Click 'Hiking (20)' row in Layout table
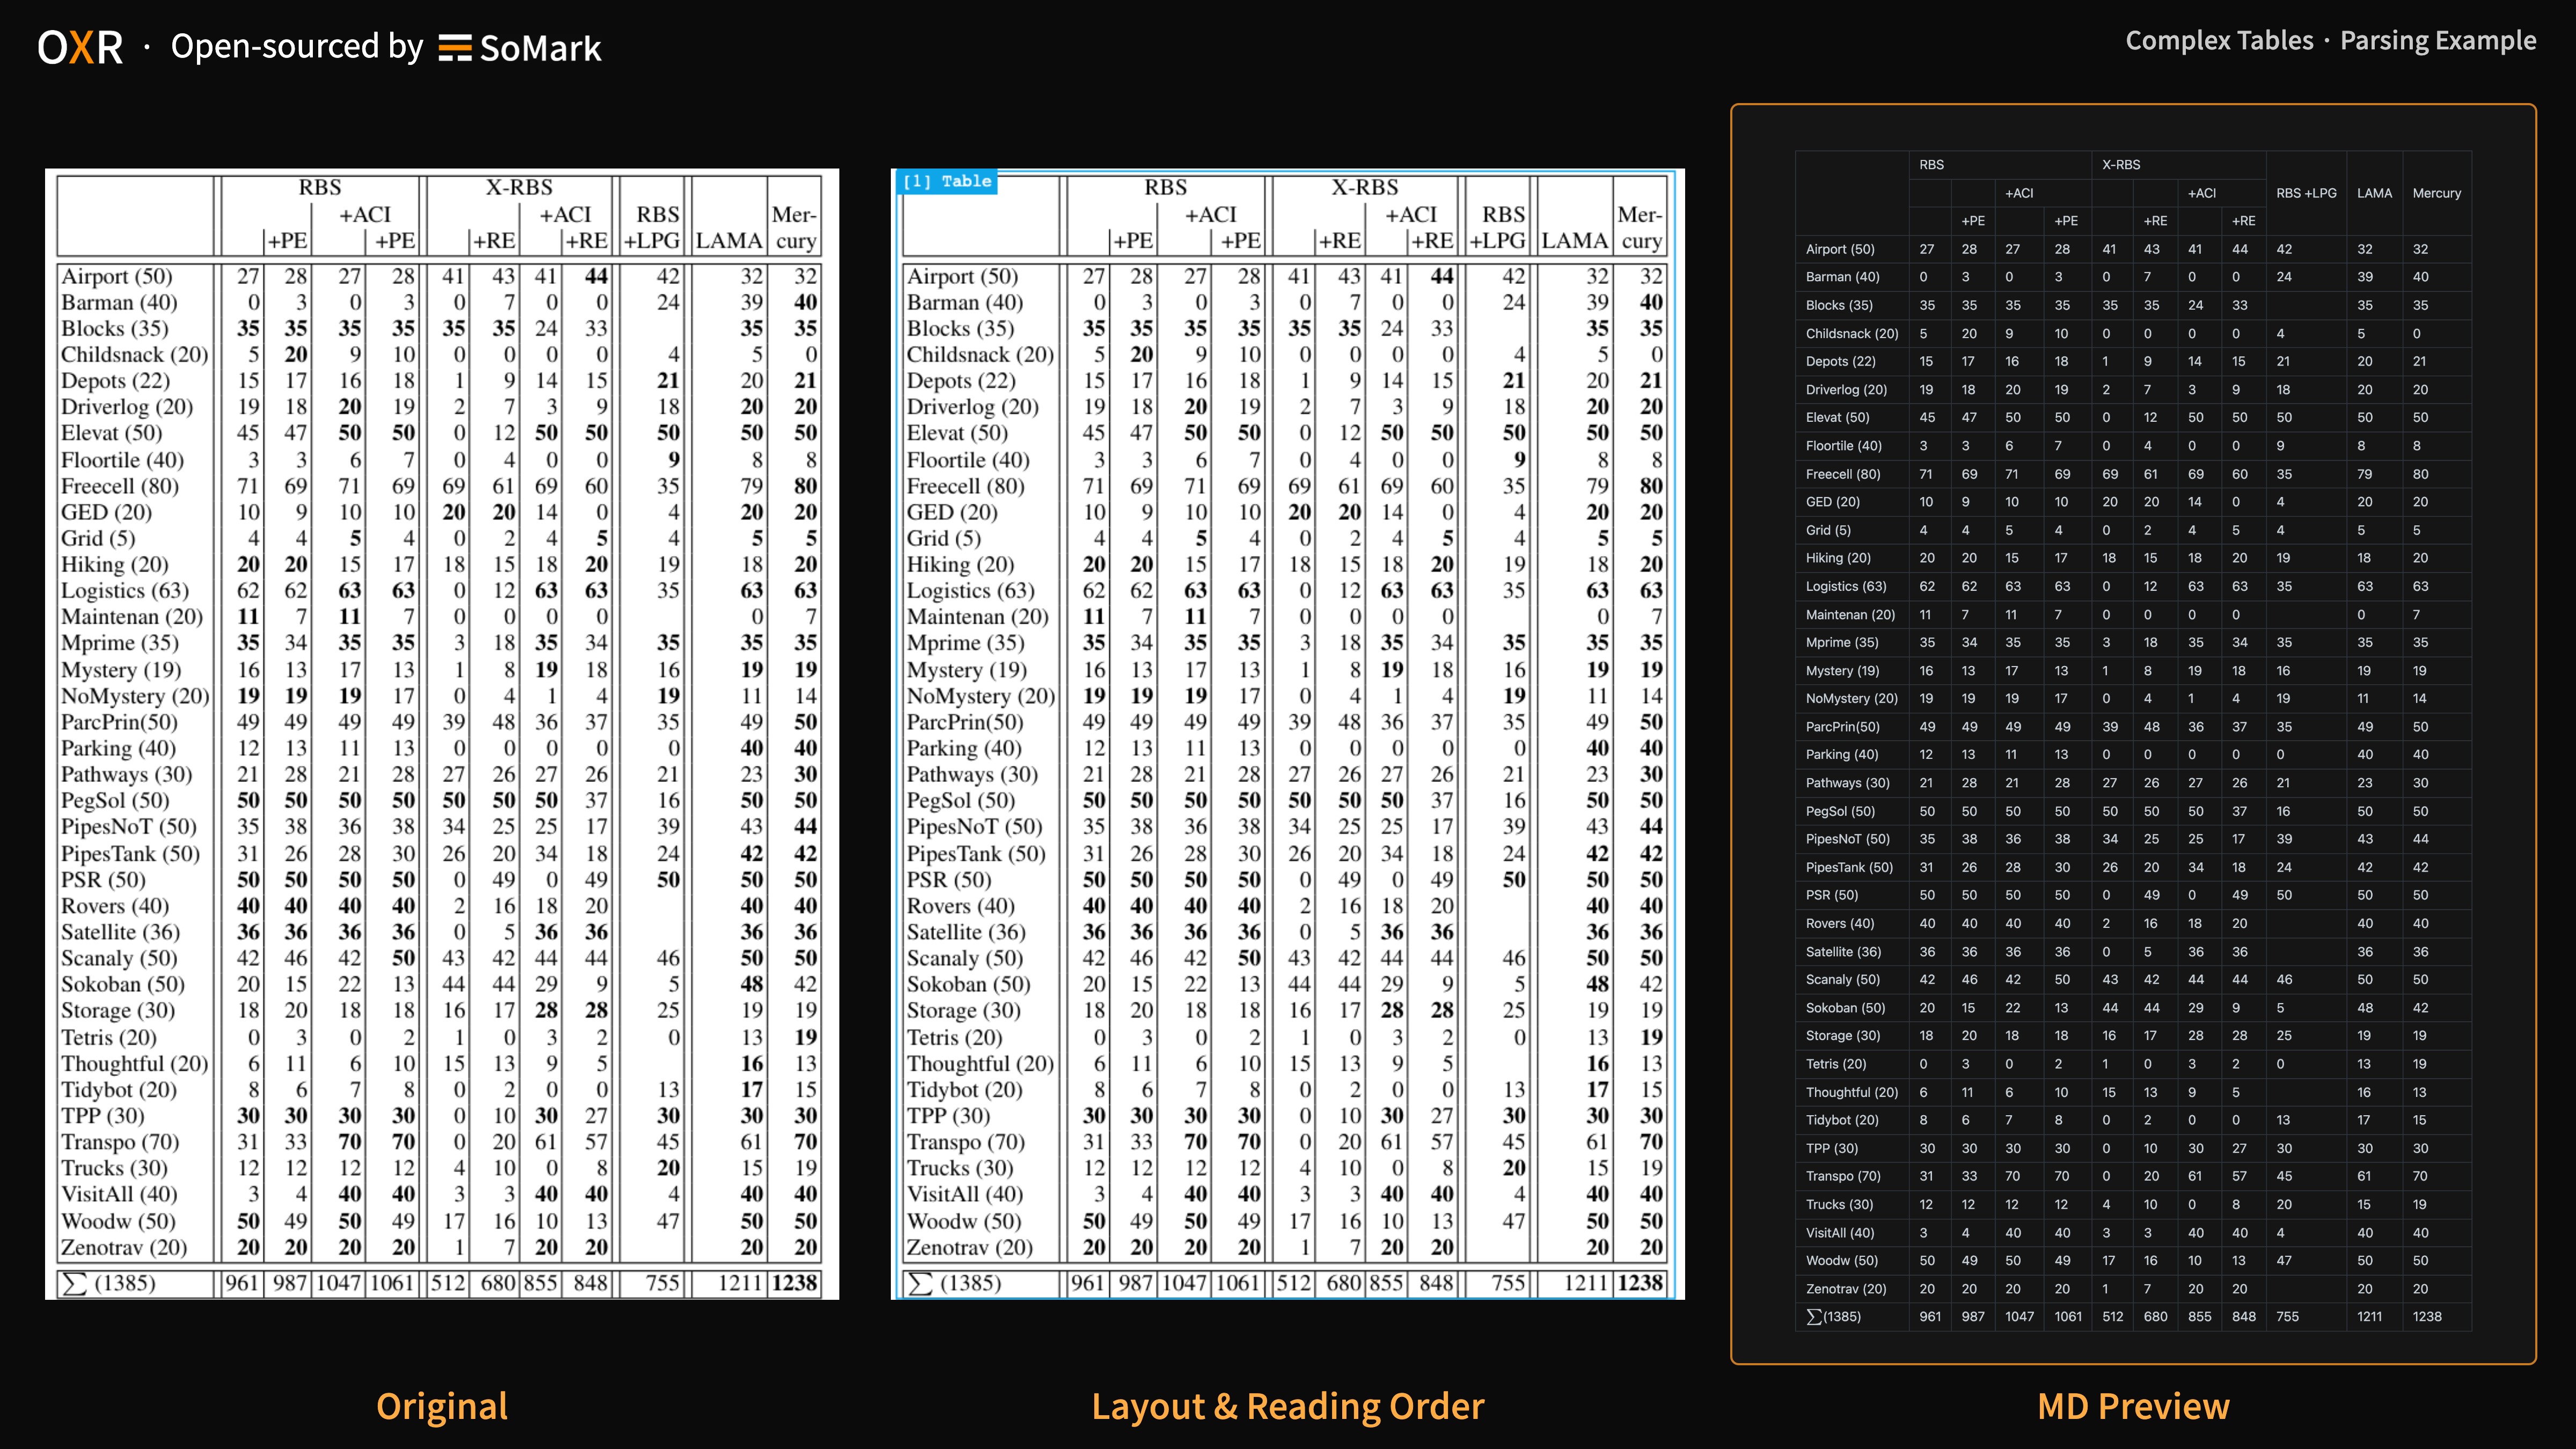This screenshot has height=1449, width=2576. 1285,564
